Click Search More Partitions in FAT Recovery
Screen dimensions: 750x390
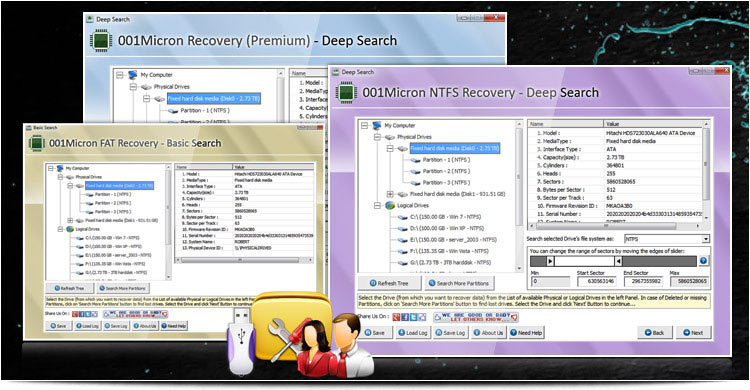pos(123,288)
